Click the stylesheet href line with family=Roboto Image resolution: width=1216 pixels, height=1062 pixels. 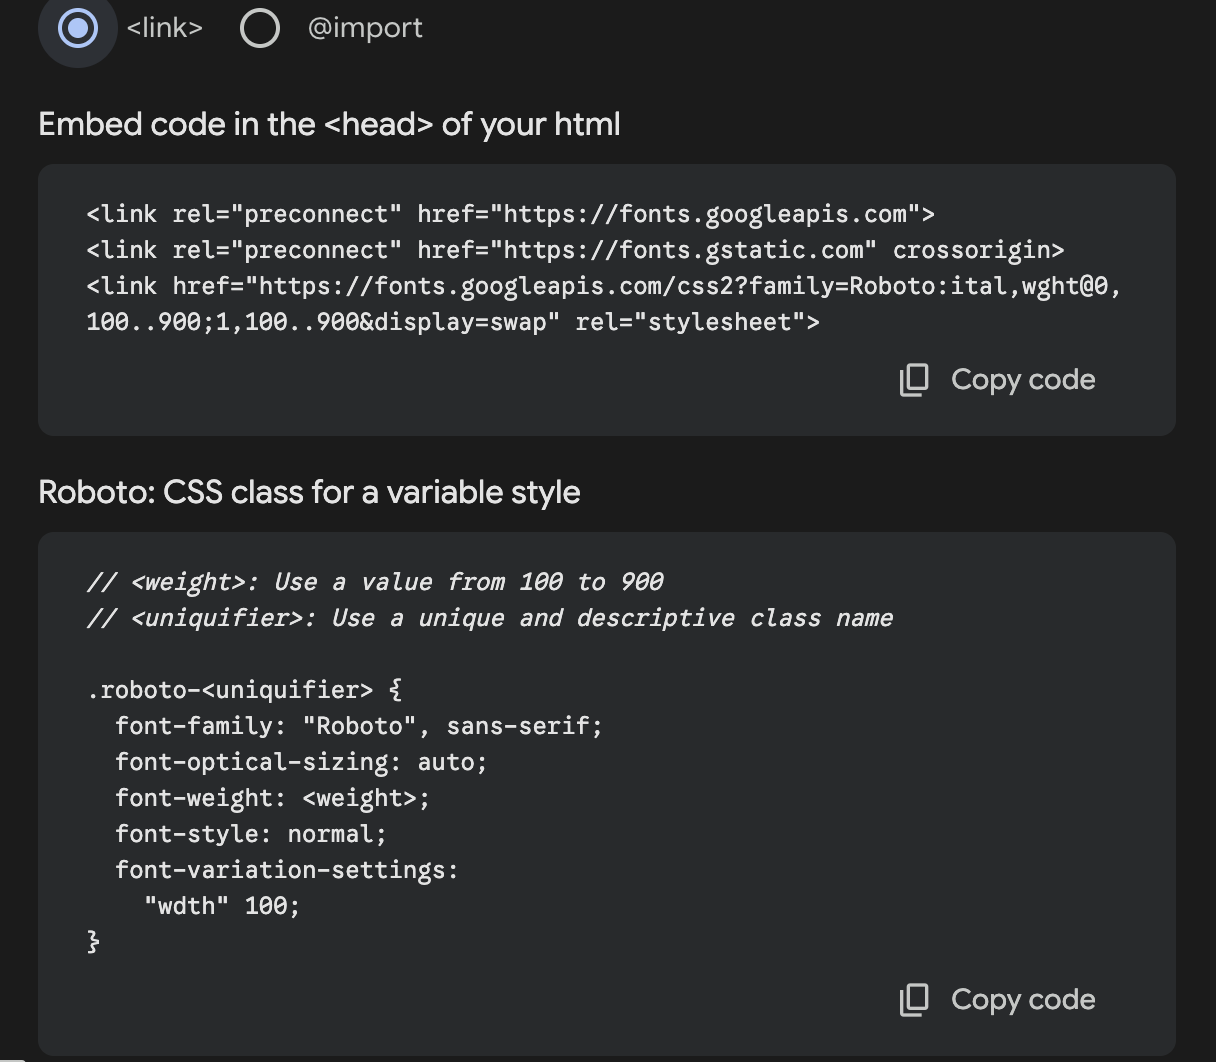coord(603,286)
